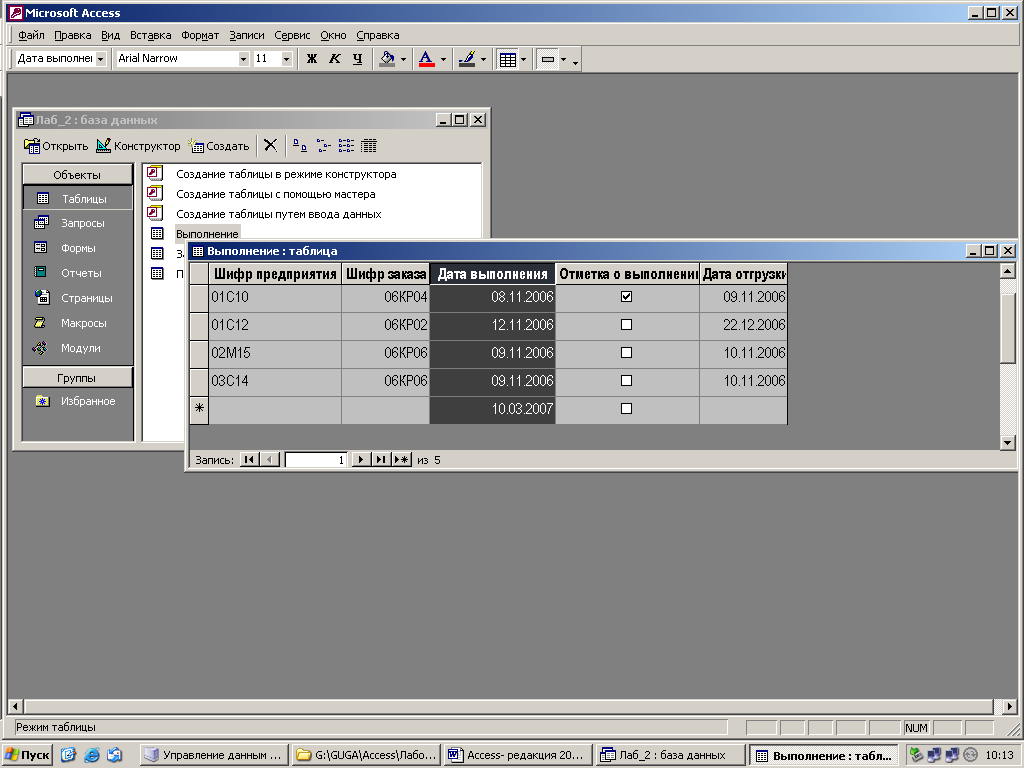Check completion mark for 01С12 row
Screen dimensions: 1024x768
tap(626, 325)
